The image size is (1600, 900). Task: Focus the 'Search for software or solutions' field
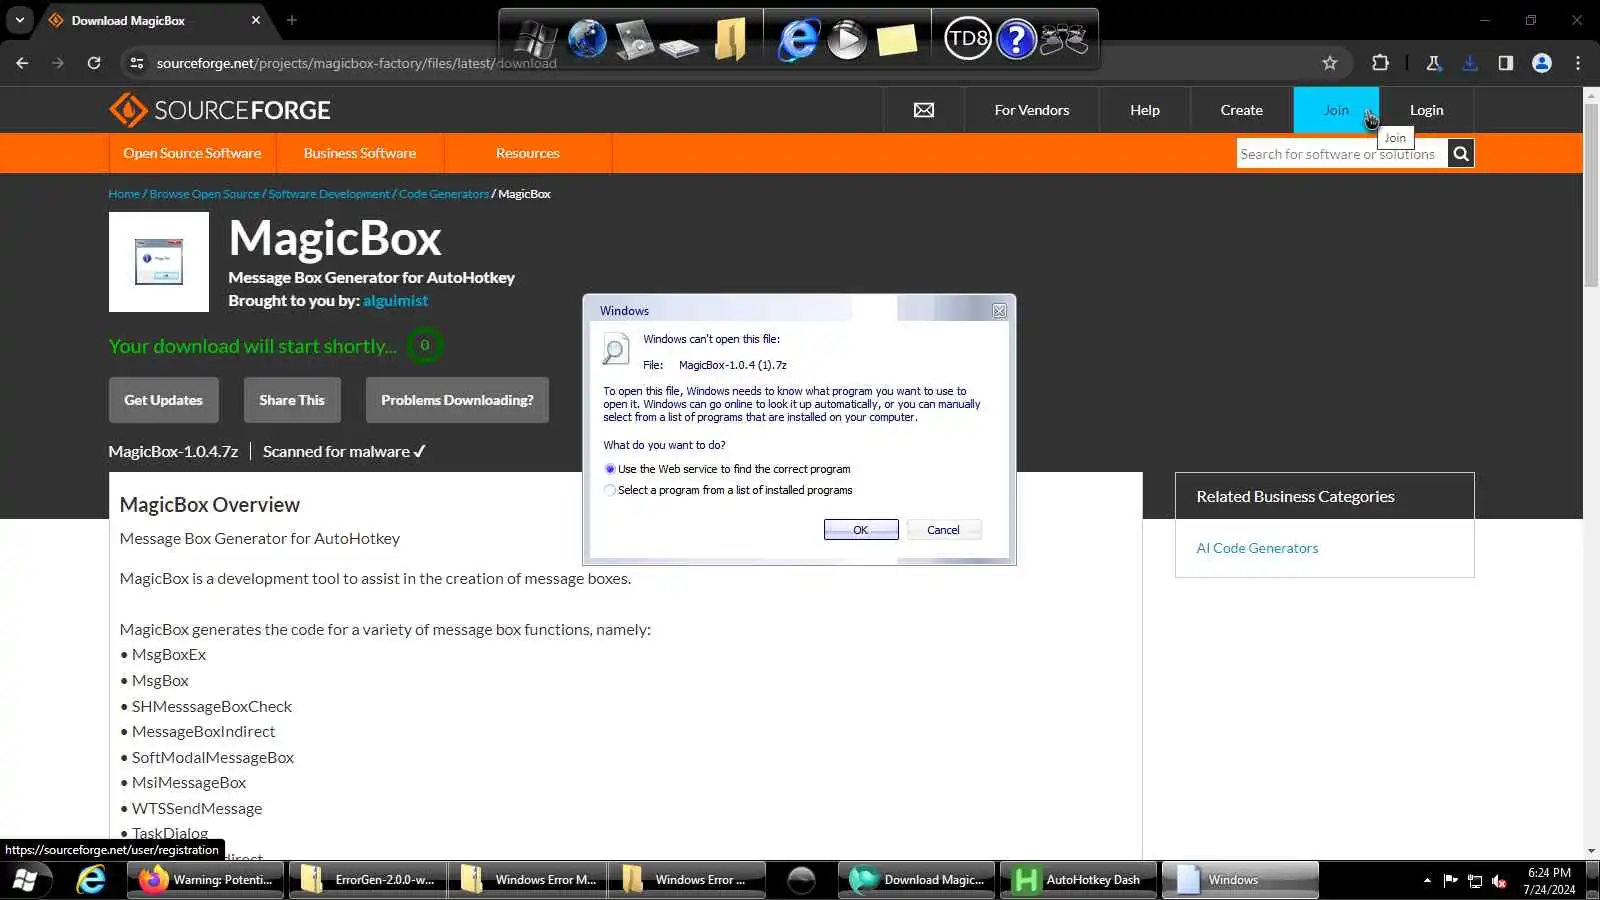click(1342, 154)
